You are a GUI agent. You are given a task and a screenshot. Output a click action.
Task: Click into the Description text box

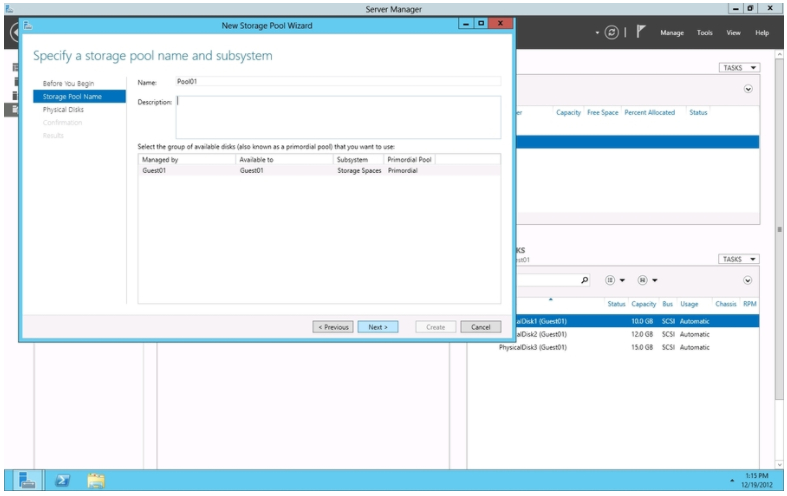338,117
